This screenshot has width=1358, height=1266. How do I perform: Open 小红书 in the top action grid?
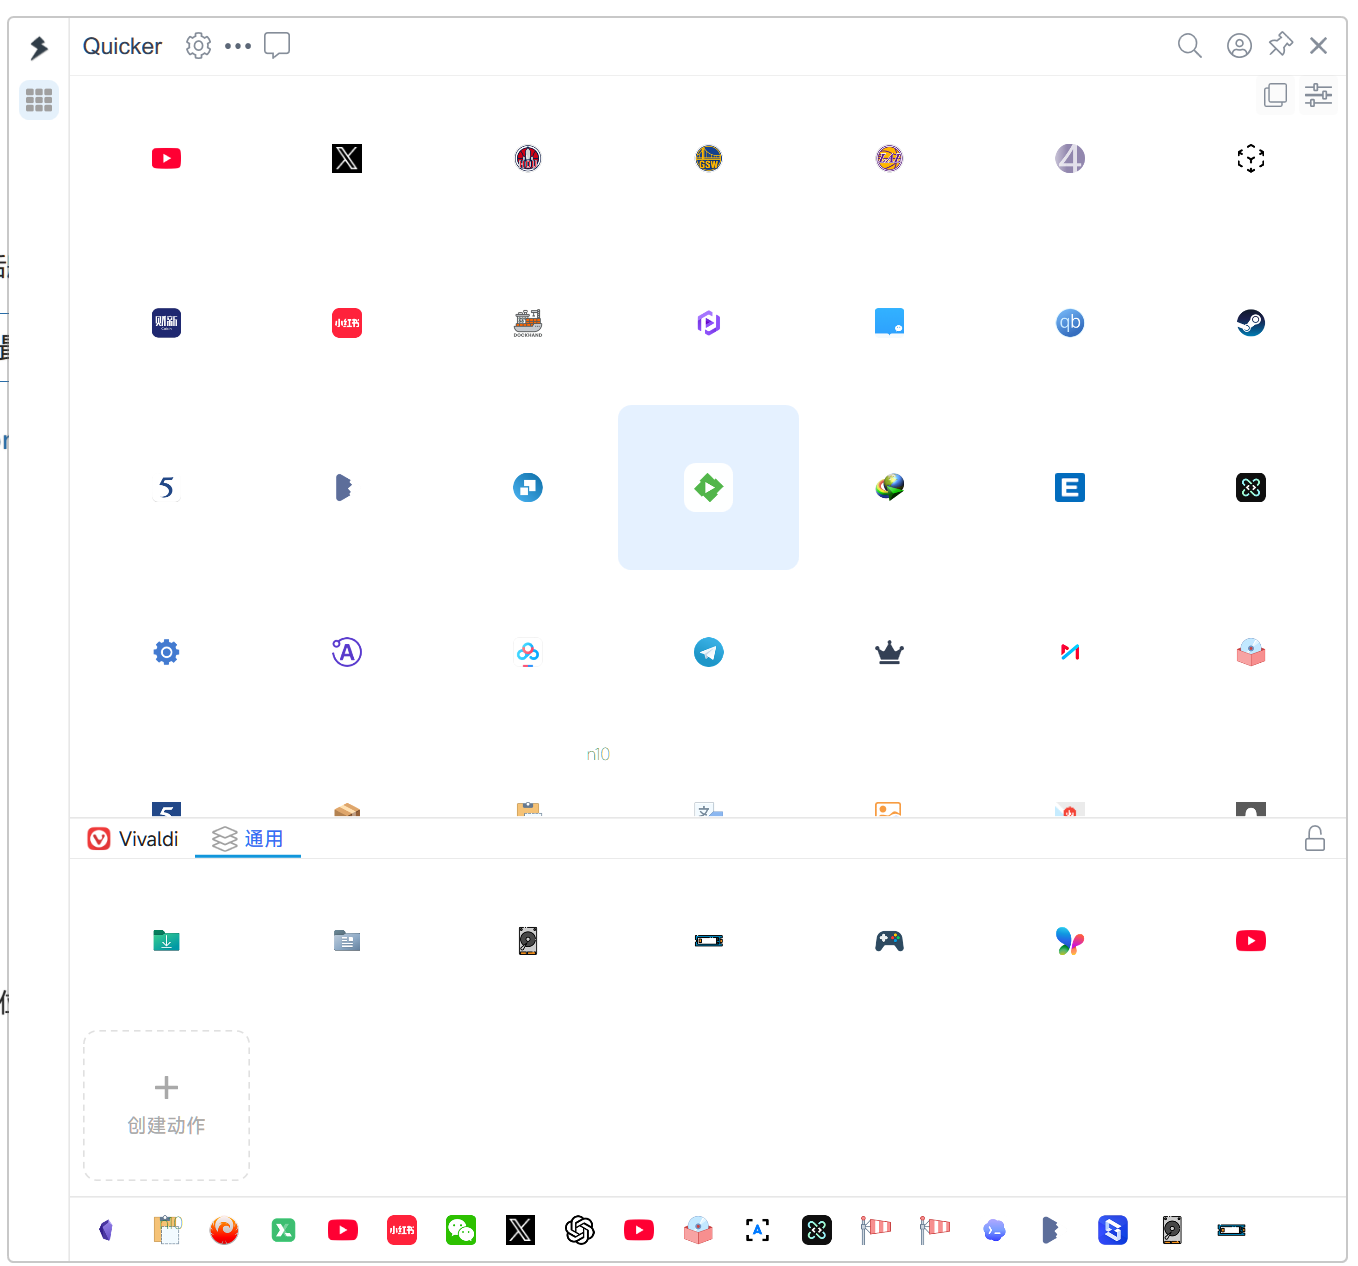coord(347,323)
